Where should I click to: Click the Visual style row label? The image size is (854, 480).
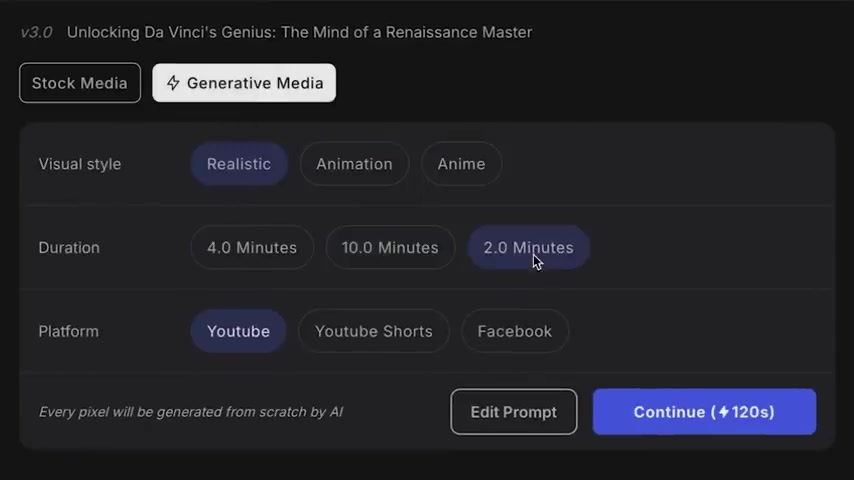(x=80, y=164)
